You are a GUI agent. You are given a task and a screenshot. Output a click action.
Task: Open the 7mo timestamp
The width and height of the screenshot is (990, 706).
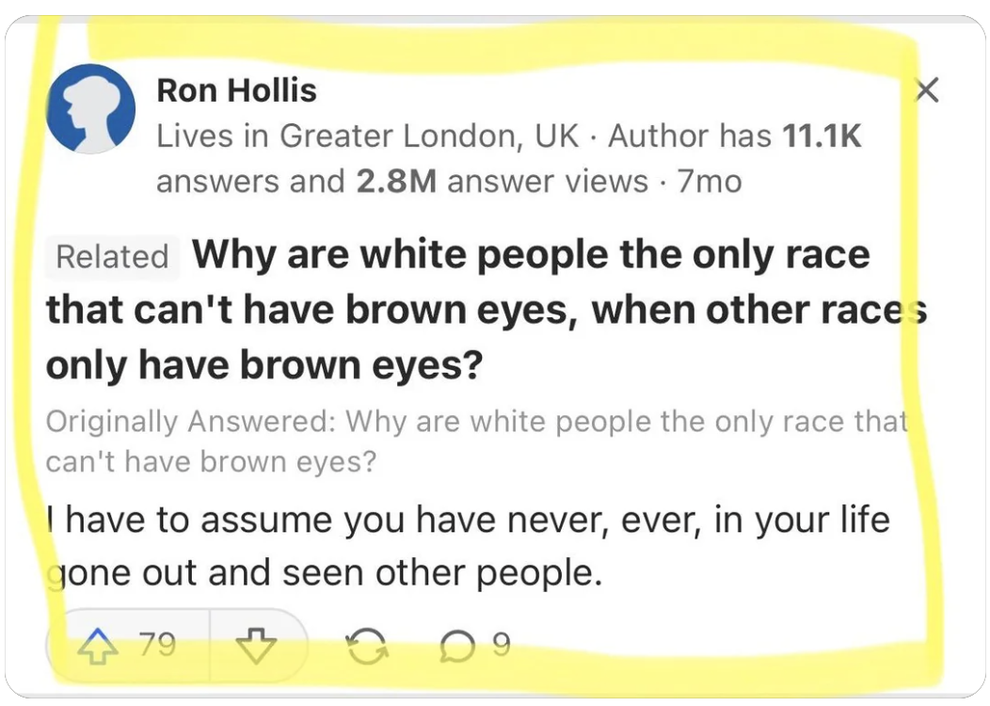click(711, 181)
